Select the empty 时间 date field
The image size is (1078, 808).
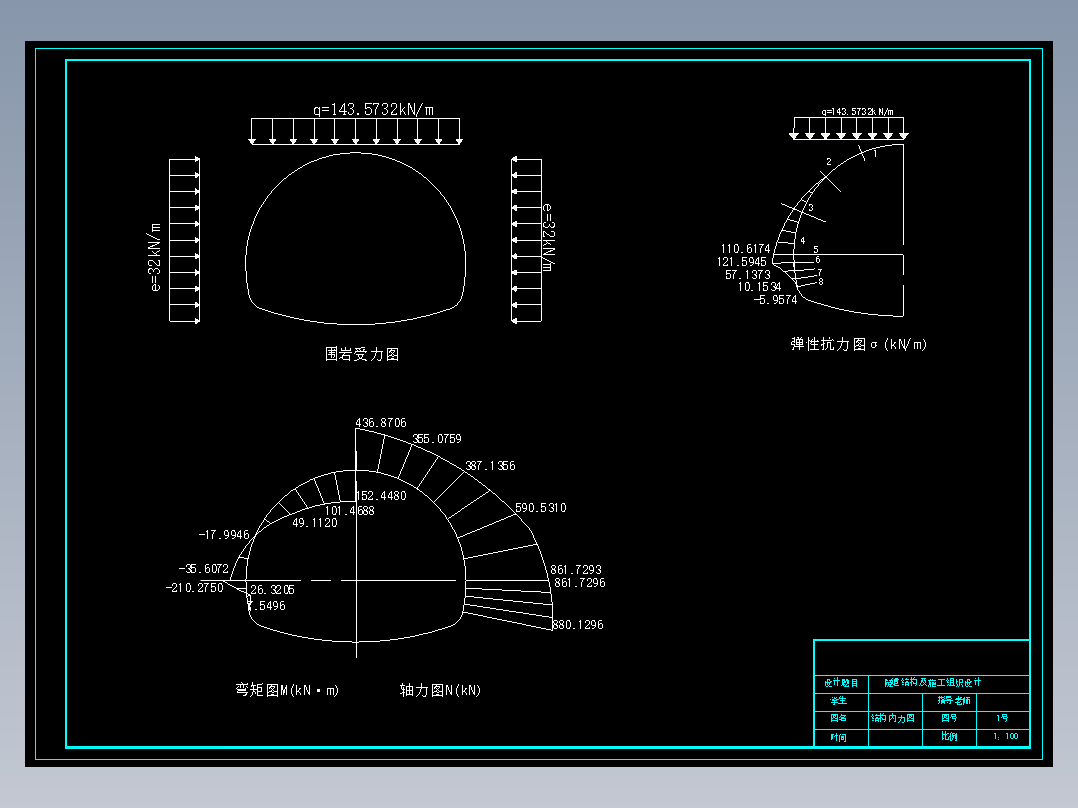point(895,737)
